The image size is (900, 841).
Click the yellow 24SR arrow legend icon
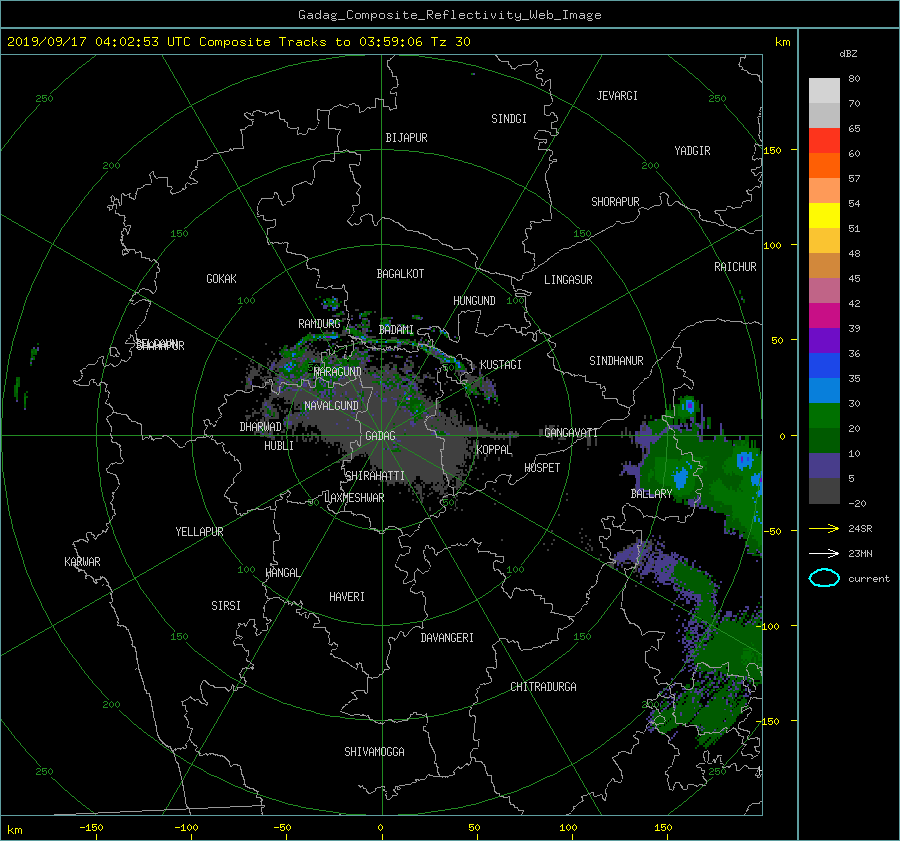click(x=824, y=528)
